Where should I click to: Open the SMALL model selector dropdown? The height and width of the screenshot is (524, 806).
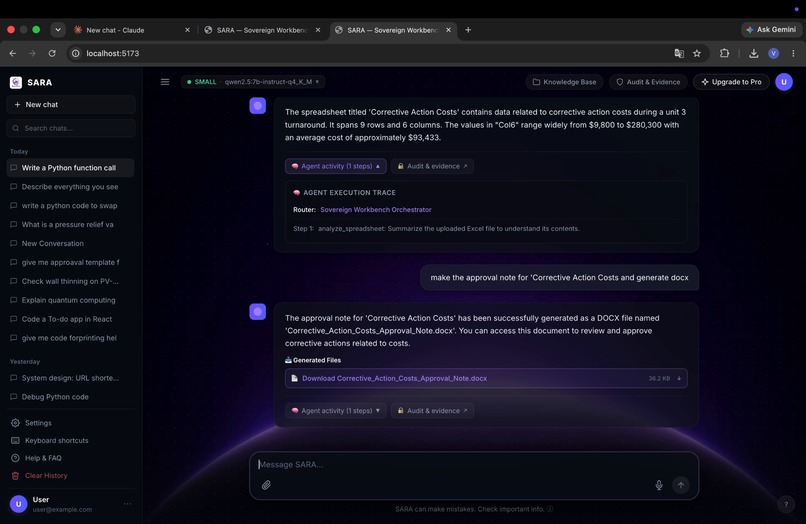coord(253,82)
